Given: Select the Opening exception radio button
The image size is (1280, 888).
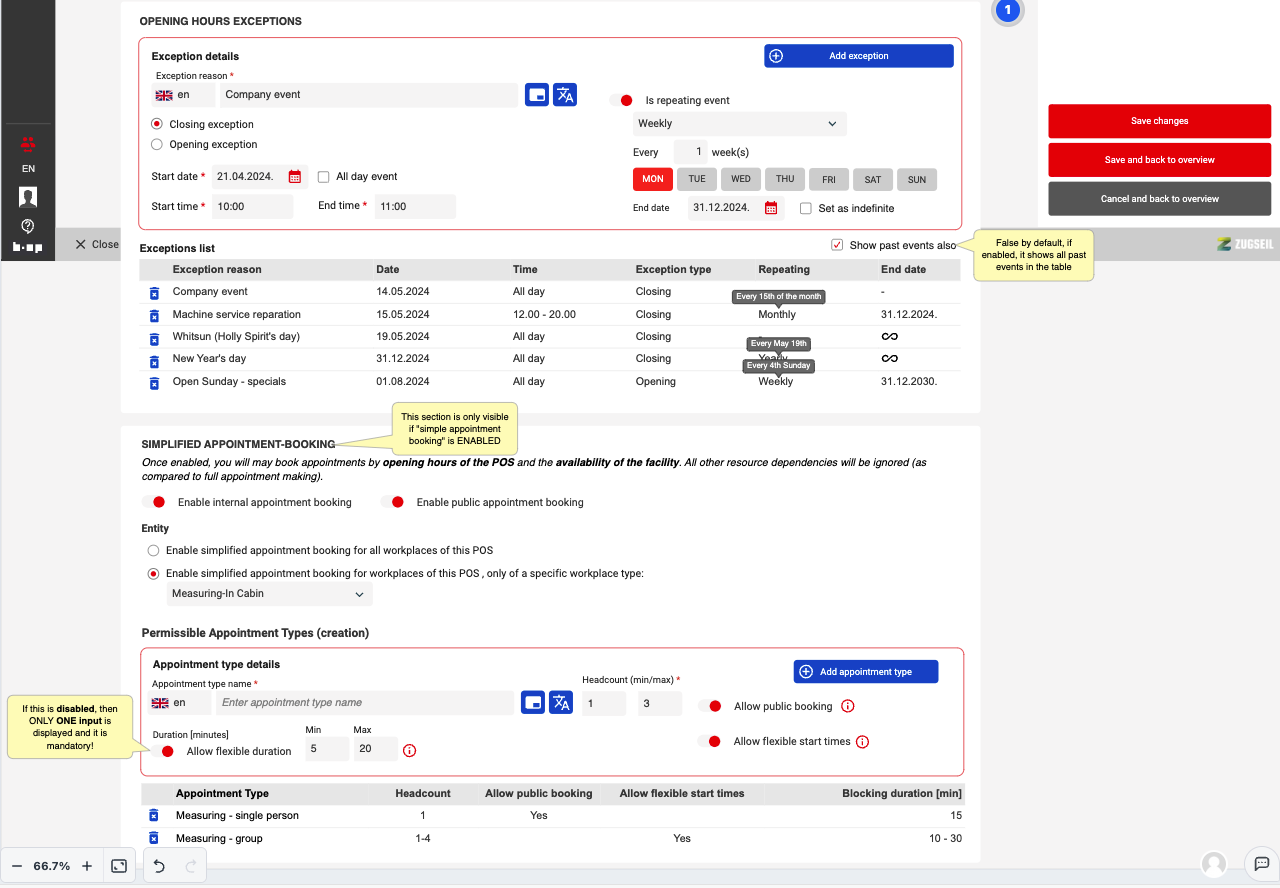Looking at the screenshot, I should [x=156, y=145].
